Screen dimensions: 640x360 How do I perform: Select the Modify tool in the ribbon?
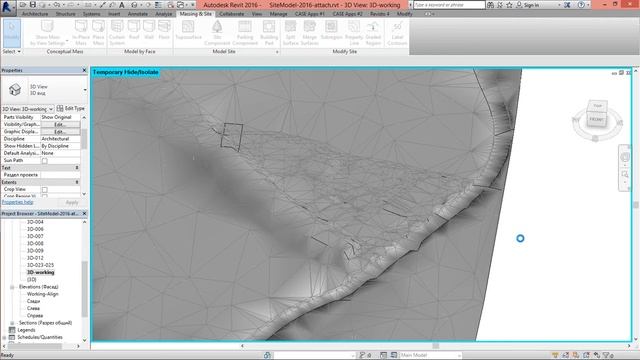point(11,32)
